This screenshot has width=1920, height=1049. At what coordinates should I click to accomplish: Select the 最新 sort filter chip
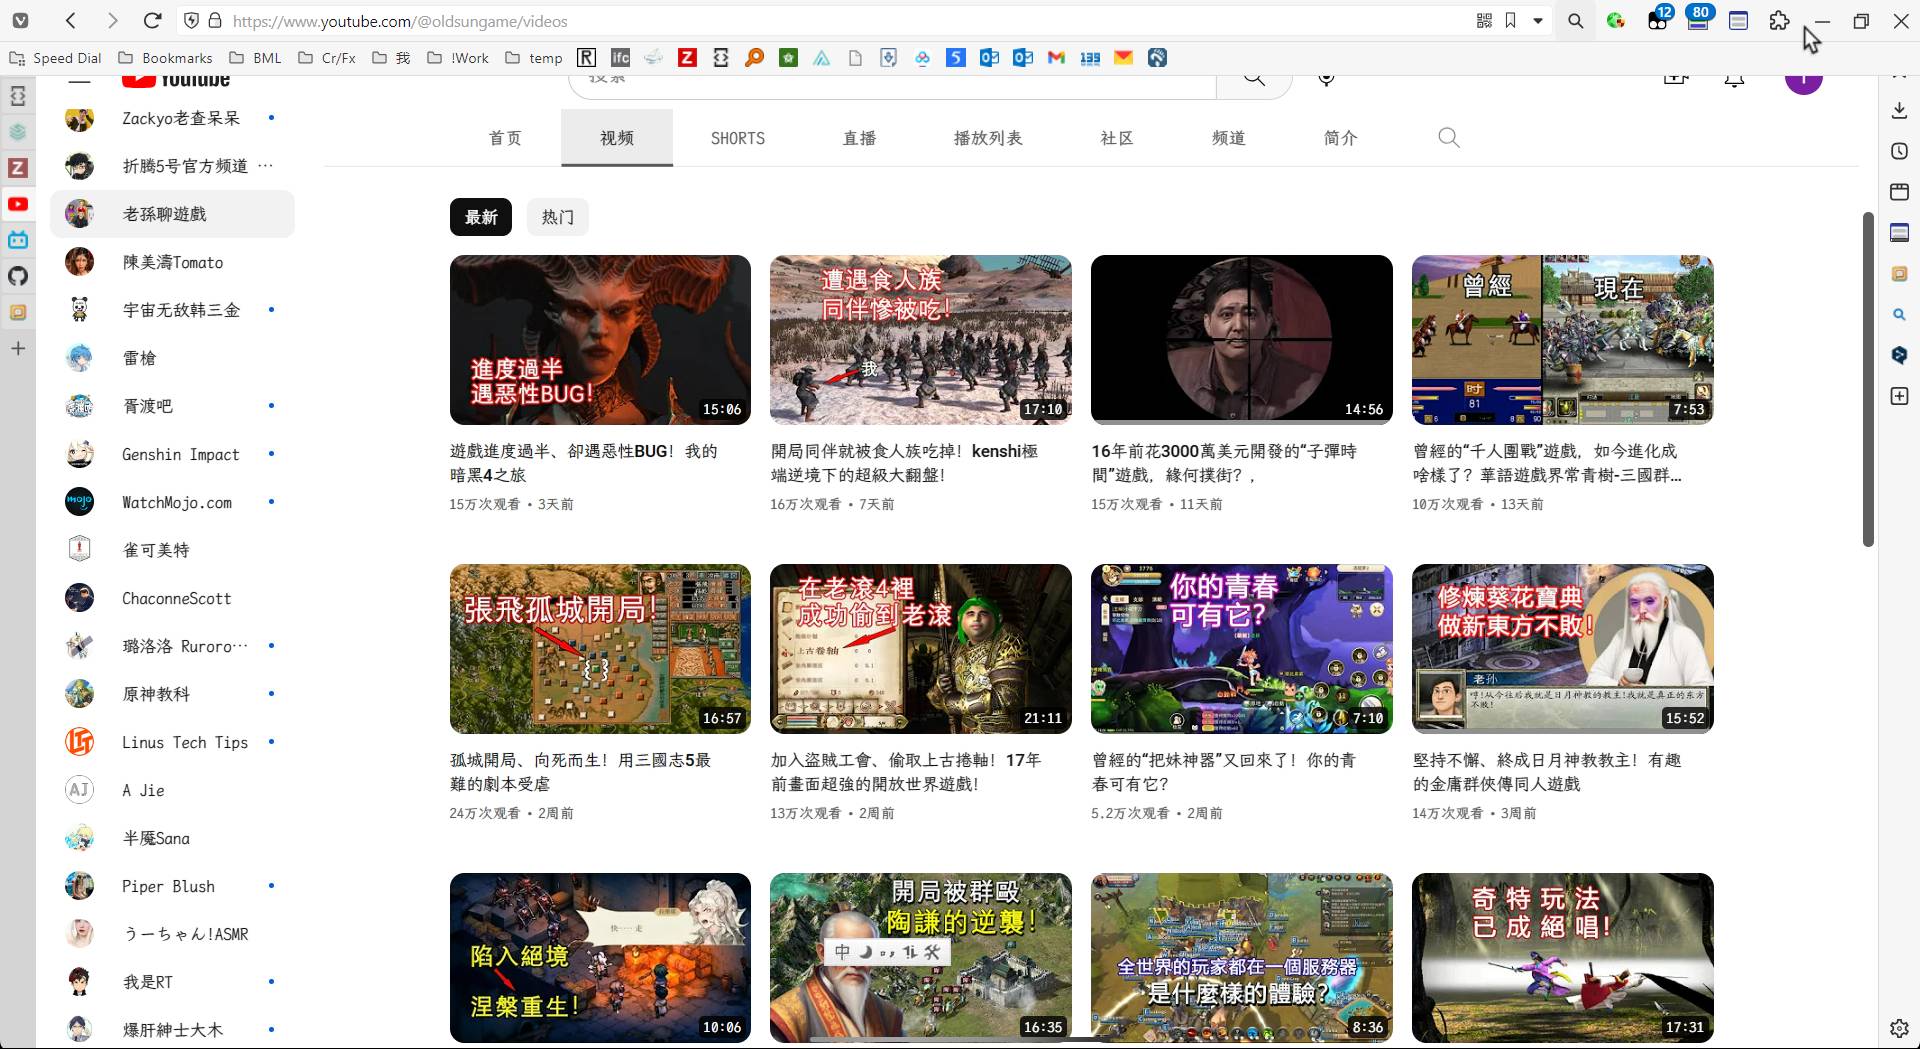click(x=480, y=217)
